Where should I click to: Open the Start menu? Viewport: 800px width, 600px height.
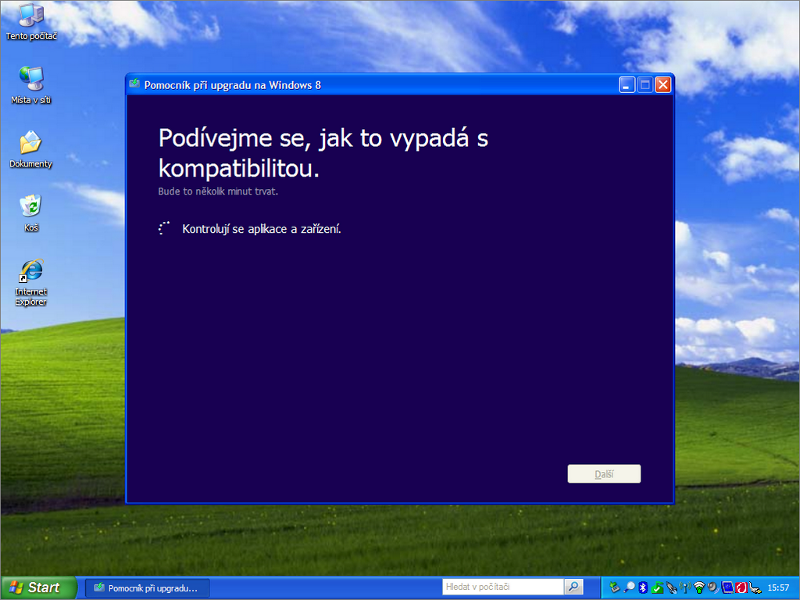(x=38, y=587)
